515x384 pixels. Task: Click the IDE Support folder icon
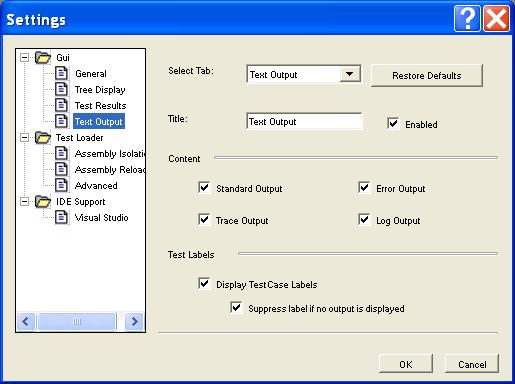43,201
